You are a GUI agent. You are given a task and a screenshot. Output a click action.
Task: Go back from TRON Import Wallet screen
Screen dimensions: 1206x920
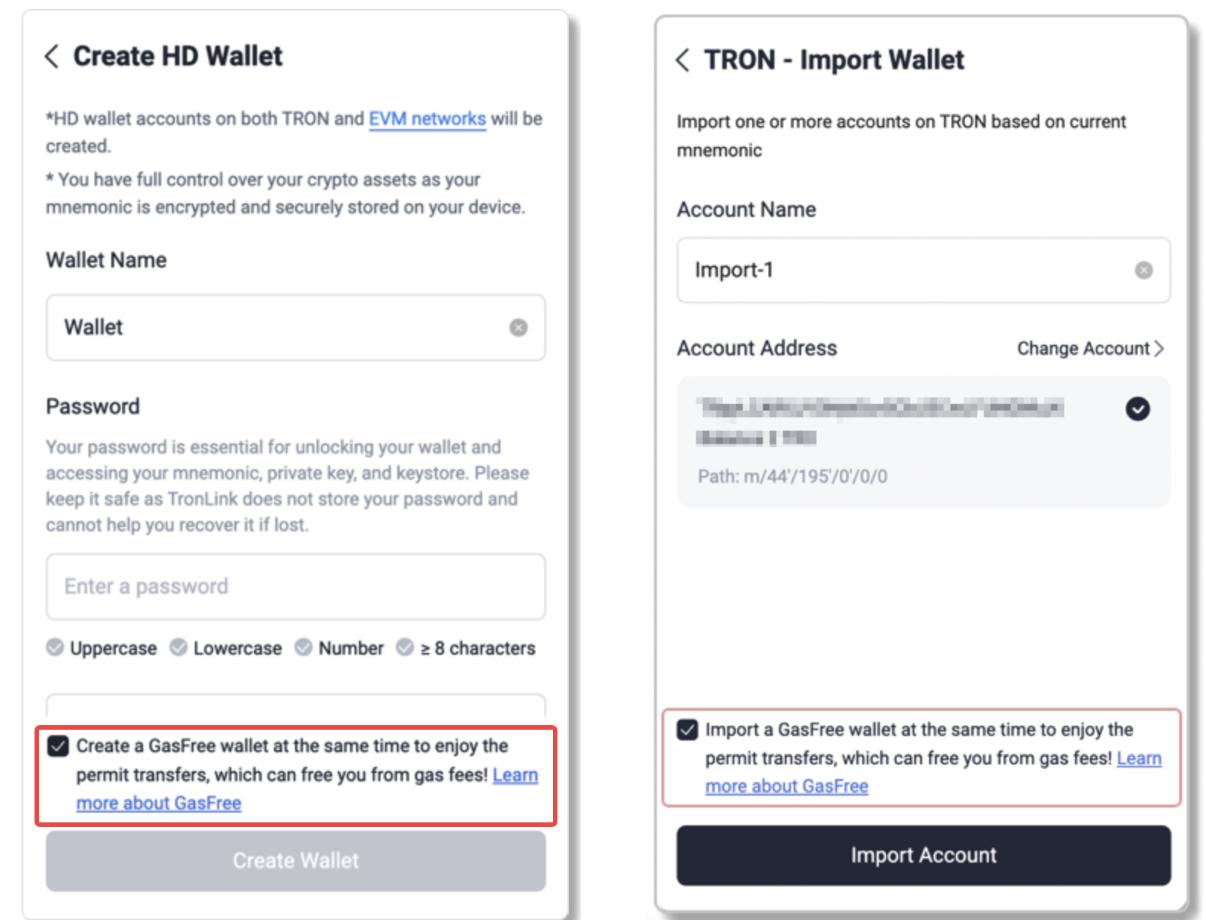tap(683, 62)
